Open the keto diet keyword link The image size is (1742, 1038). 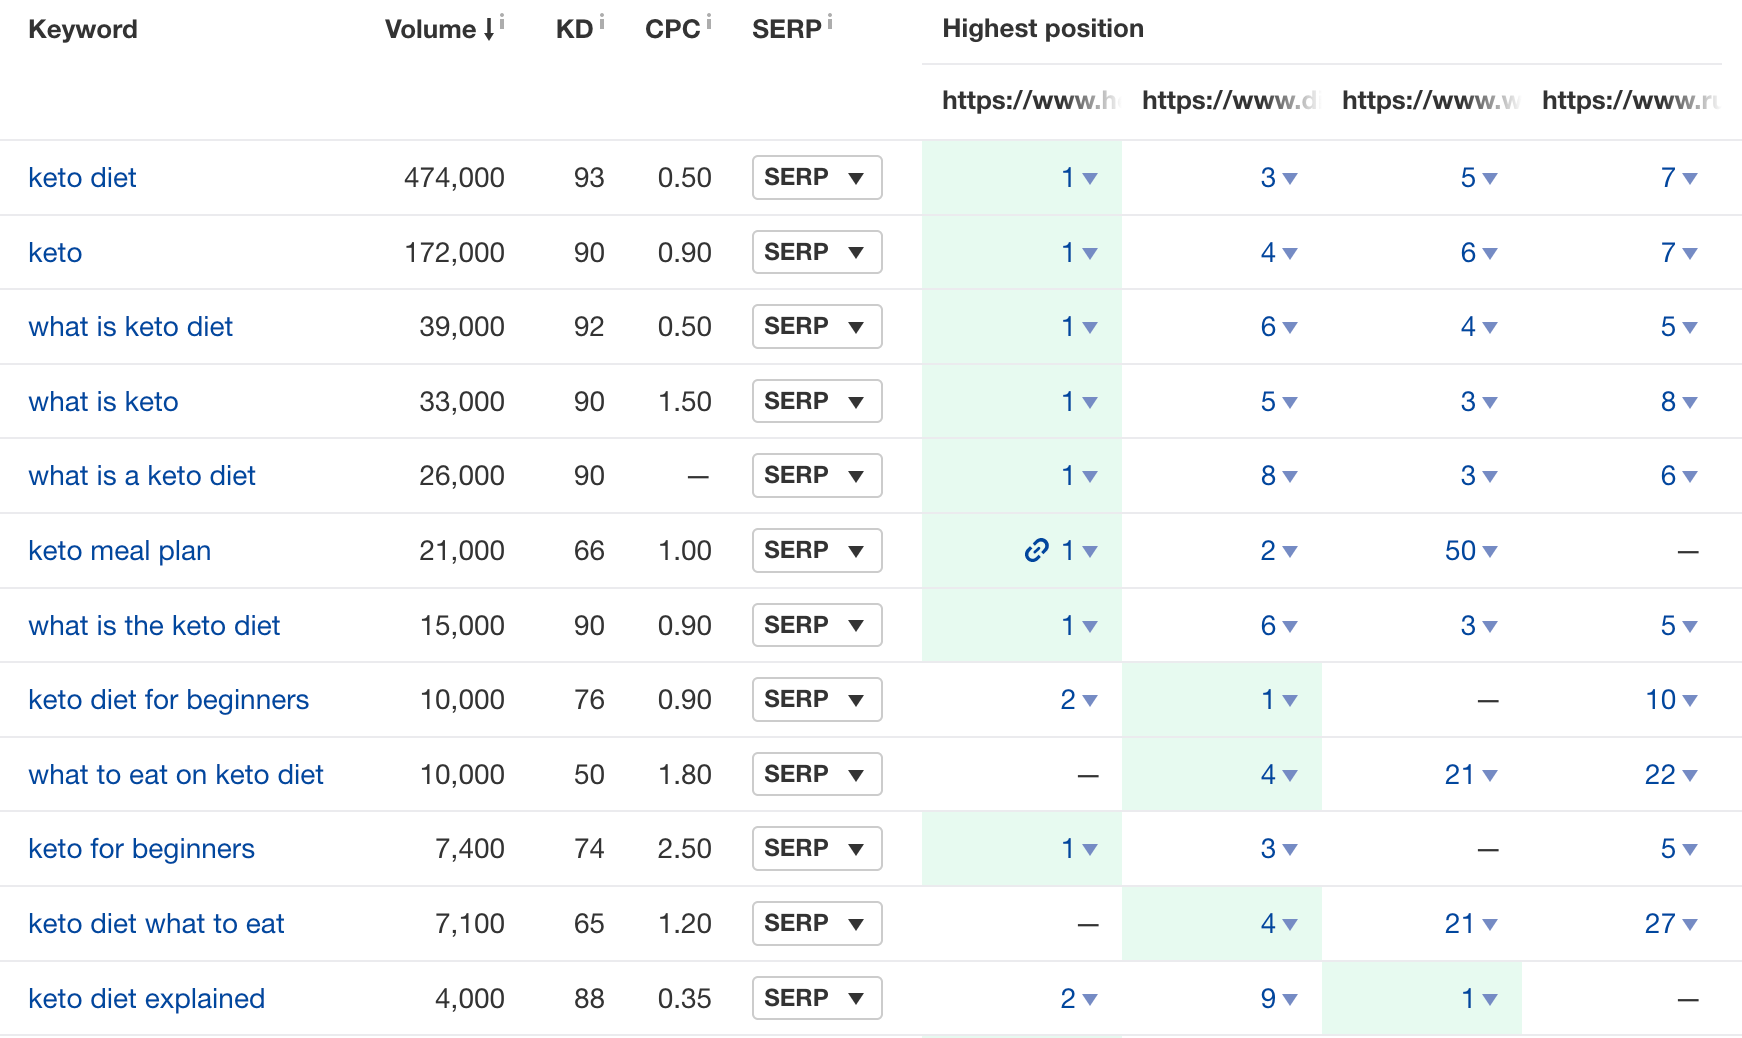pos(82,177)
